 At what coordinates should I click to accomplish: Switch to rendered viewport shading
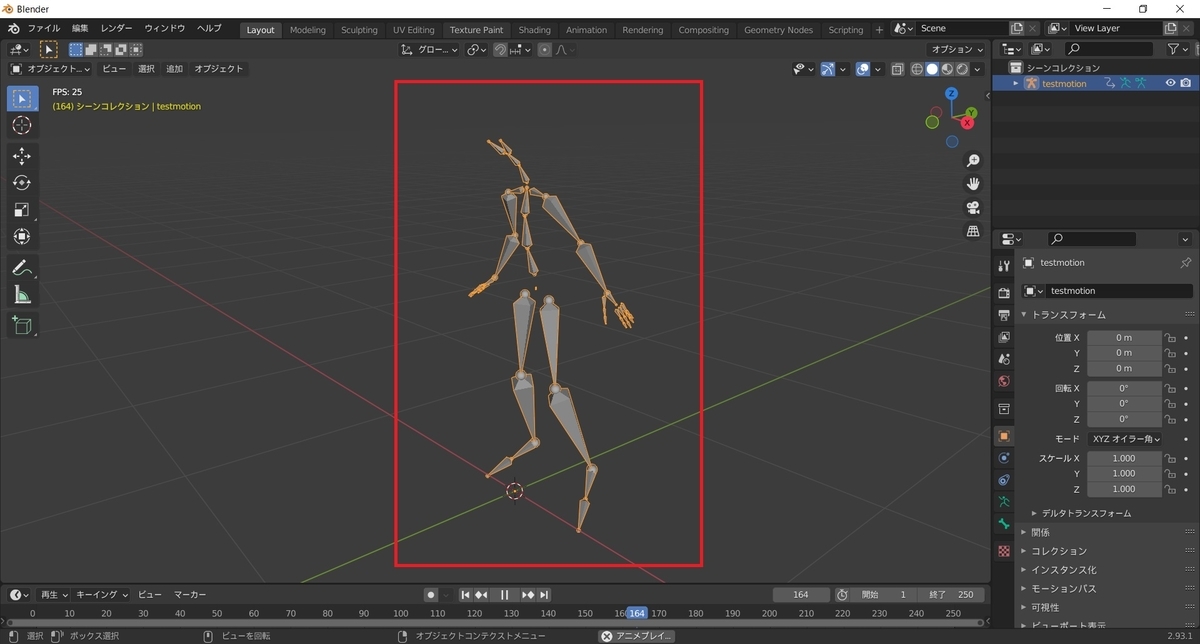[962, 69]
